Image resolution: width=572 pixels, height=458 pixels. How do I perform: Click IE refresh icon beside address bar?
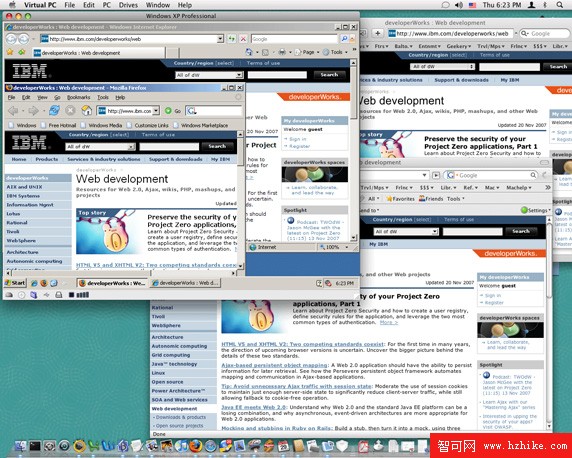point(231,39)
